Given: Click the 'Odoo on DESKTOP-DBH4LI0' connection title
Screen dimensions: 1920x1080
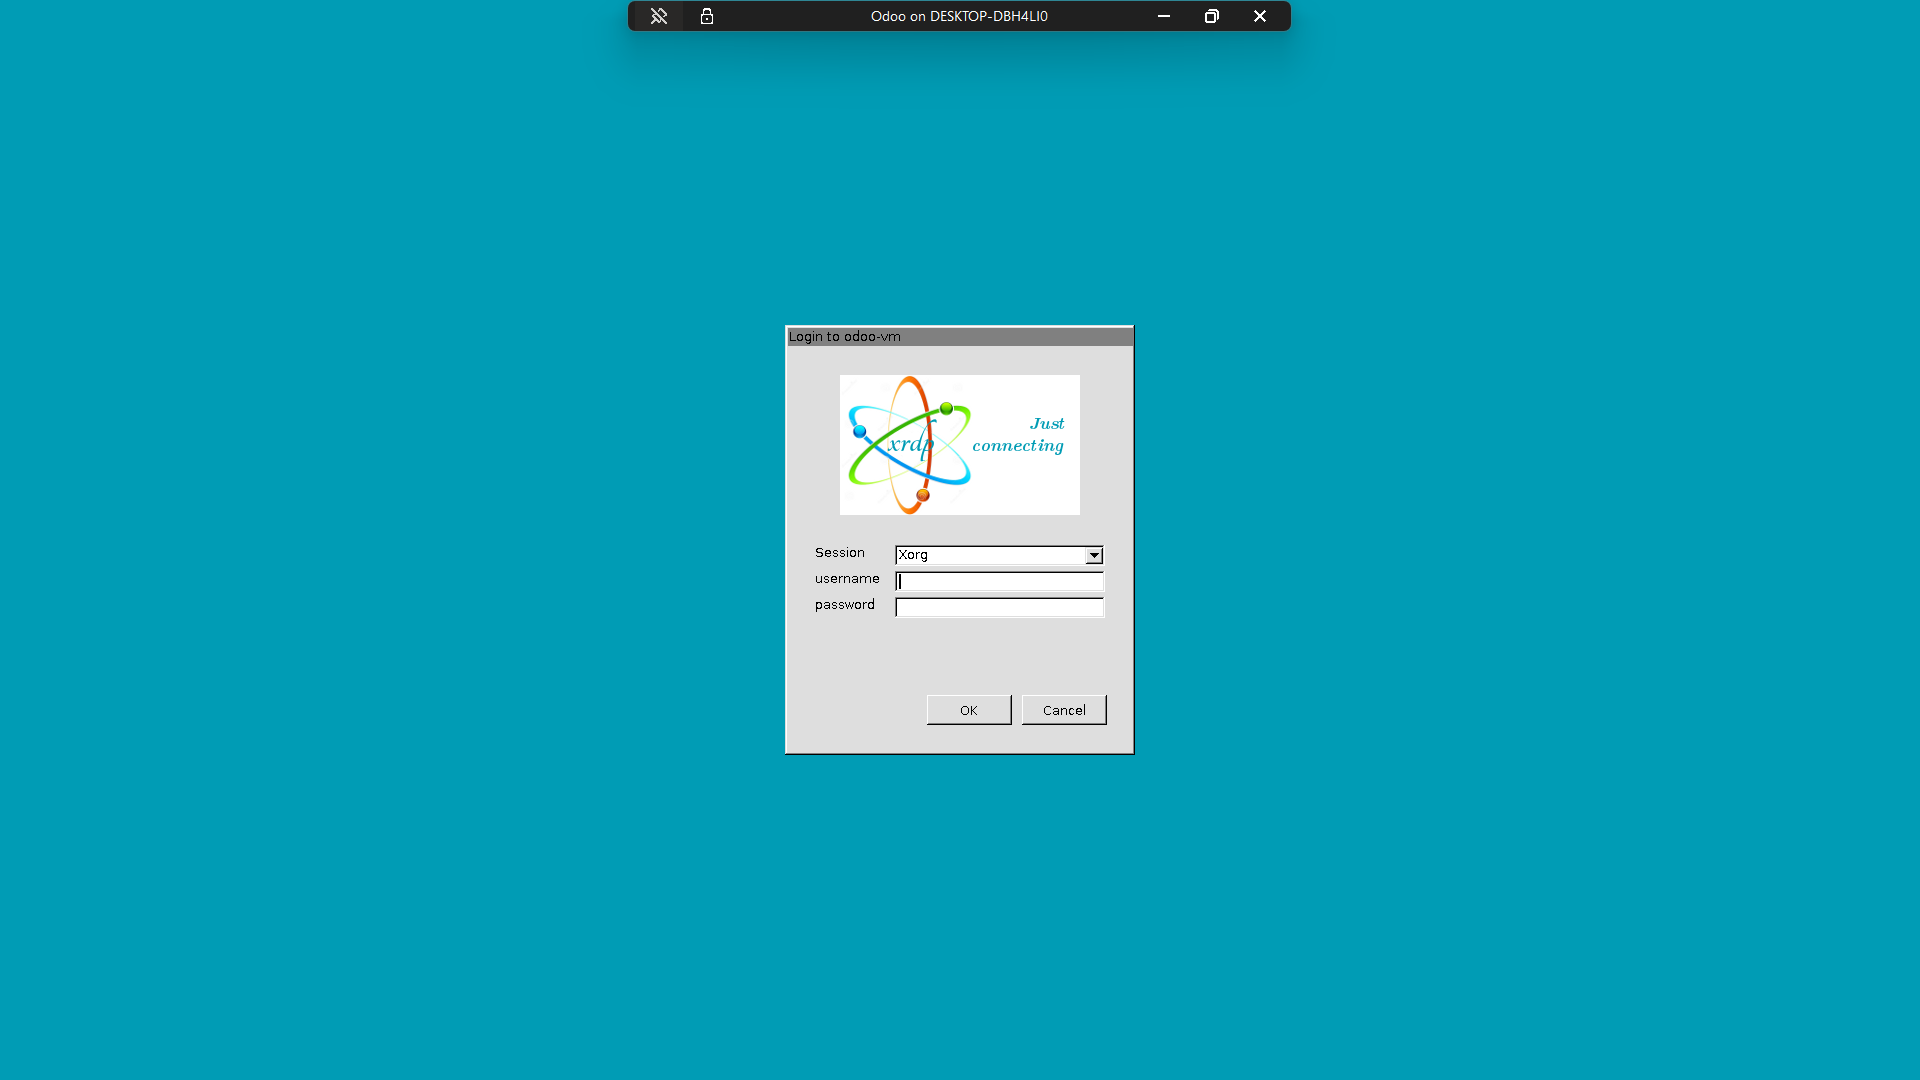Looking at the screenshot, I should click(958, 16).
